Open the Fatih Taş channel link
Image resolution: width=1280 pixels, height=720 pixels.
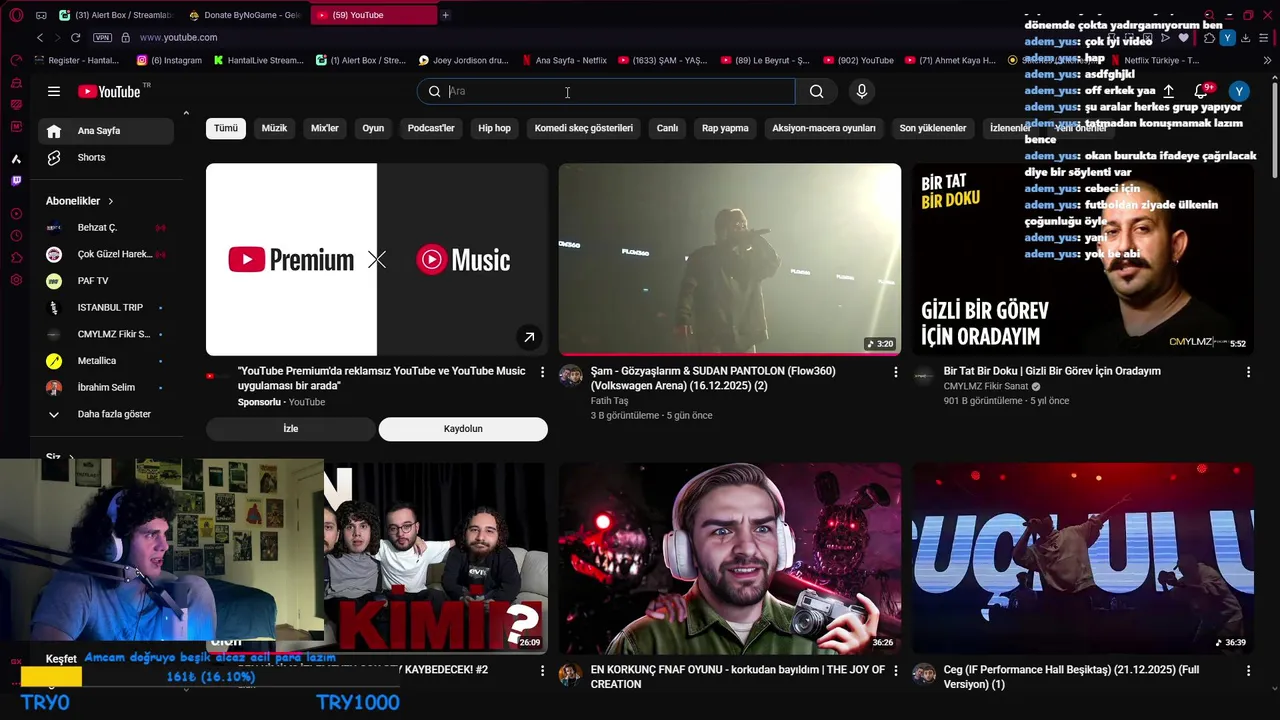click(609, 401)
